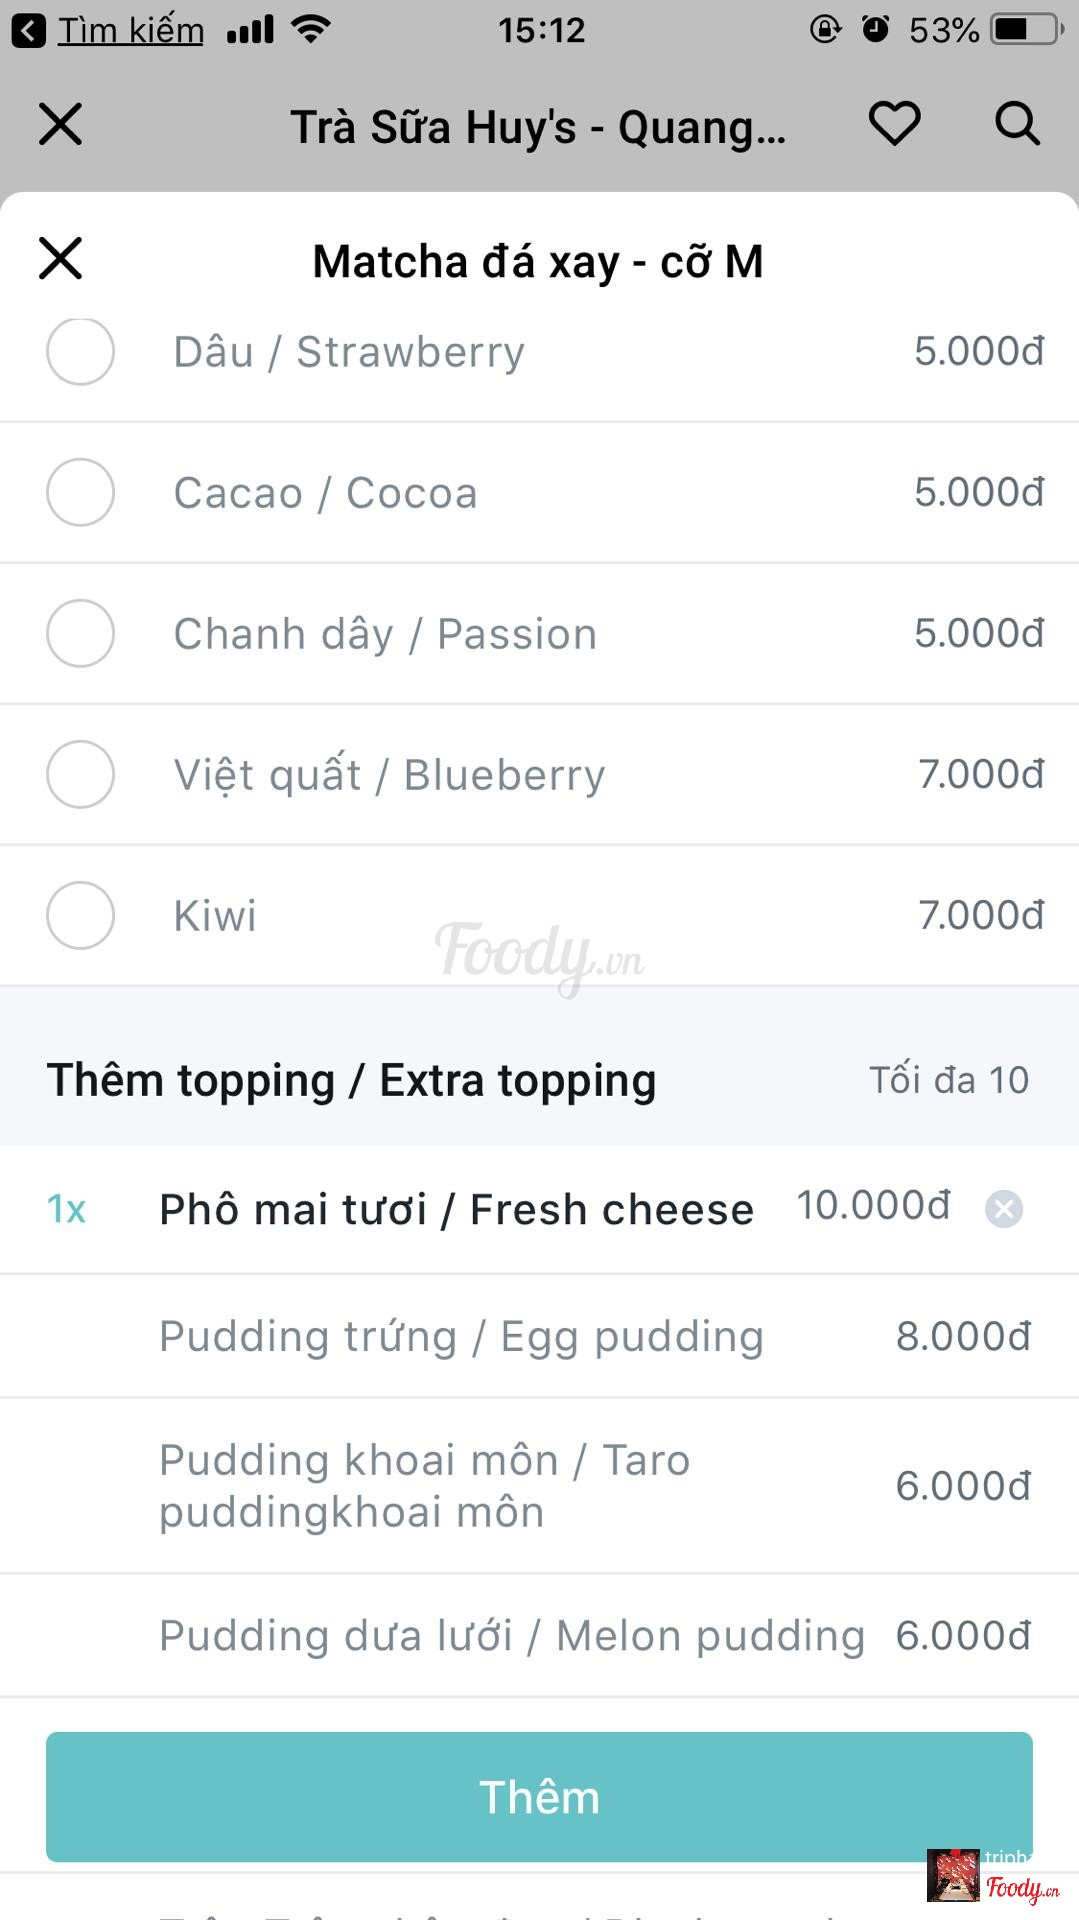Tap the Tìm kiếm back link
Viewport: 1079px width, 1920px height.
point(130,30)
